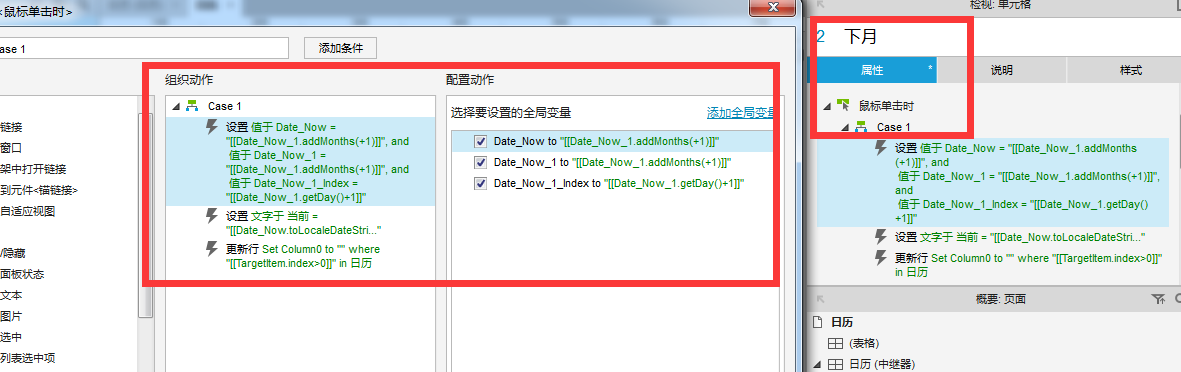Select 设置 文字于 当前 action text in inspector
1181x372 pixels.
1021,237
